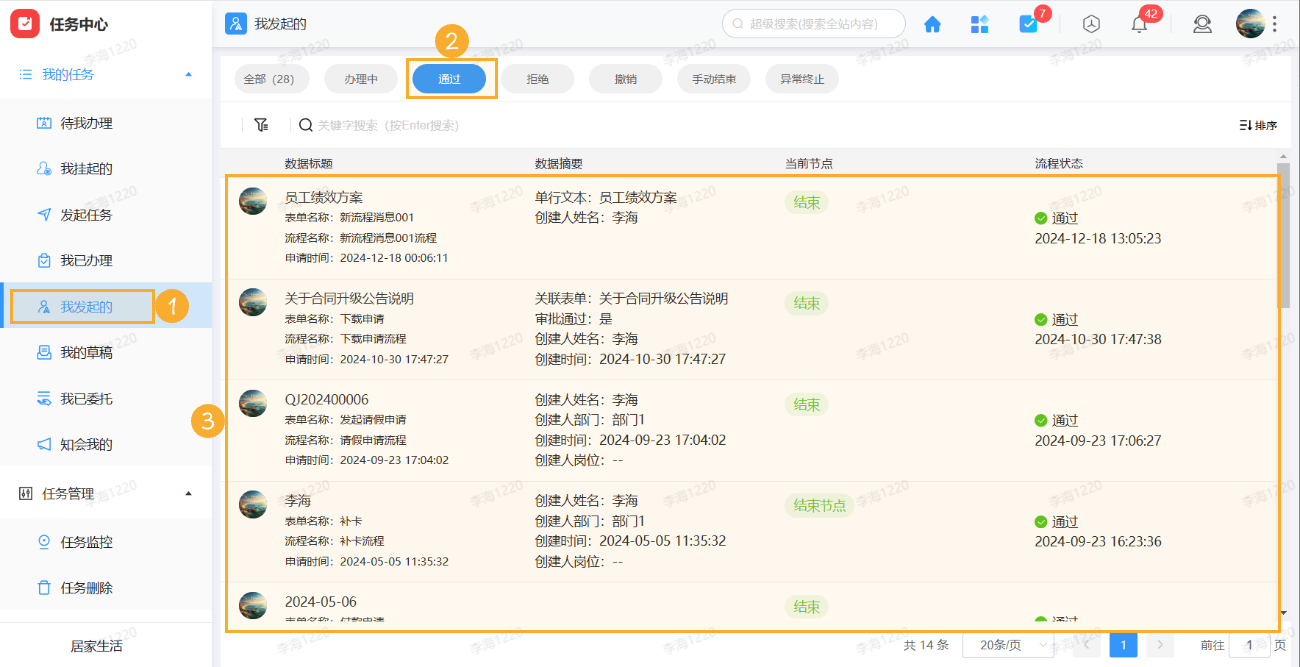Open the time/history hexagon icon
The height and width of the screenshot is (667, 1300).
click(1090, 24)
